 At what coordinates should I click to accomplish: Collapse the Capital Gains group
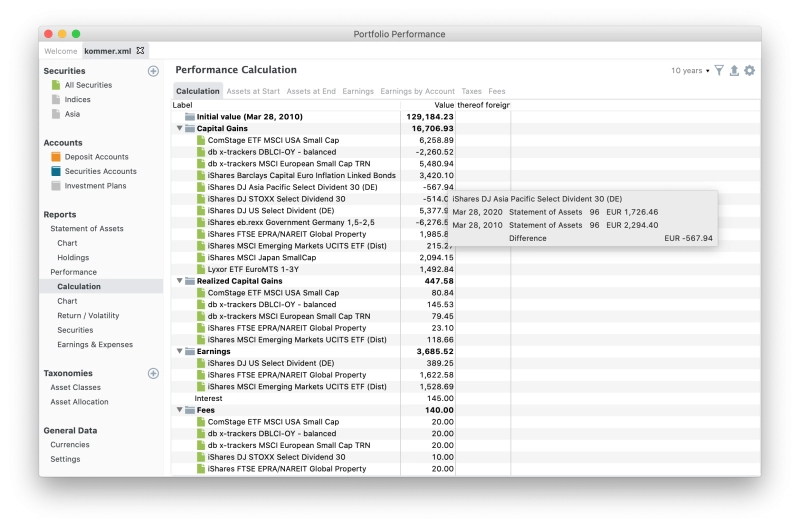tap(180, 128)
